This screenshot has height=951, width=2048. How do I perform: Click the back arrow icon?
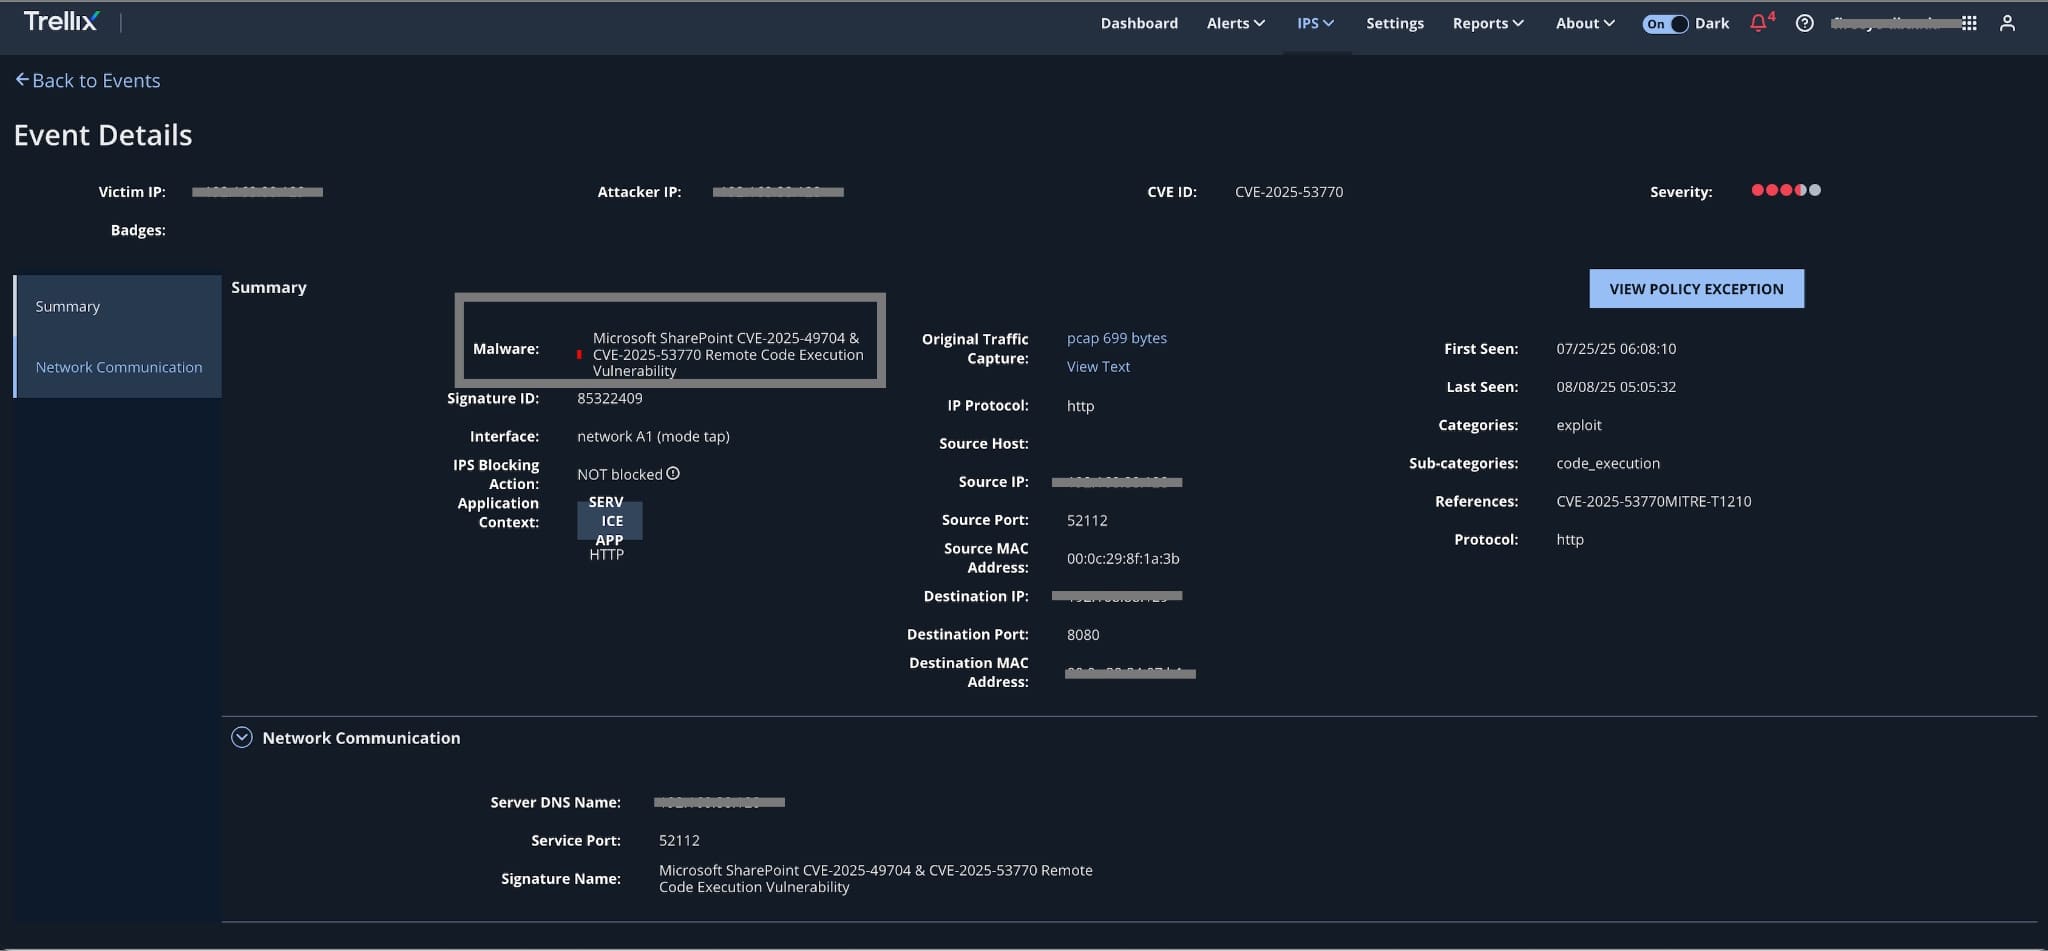(22, 79)
